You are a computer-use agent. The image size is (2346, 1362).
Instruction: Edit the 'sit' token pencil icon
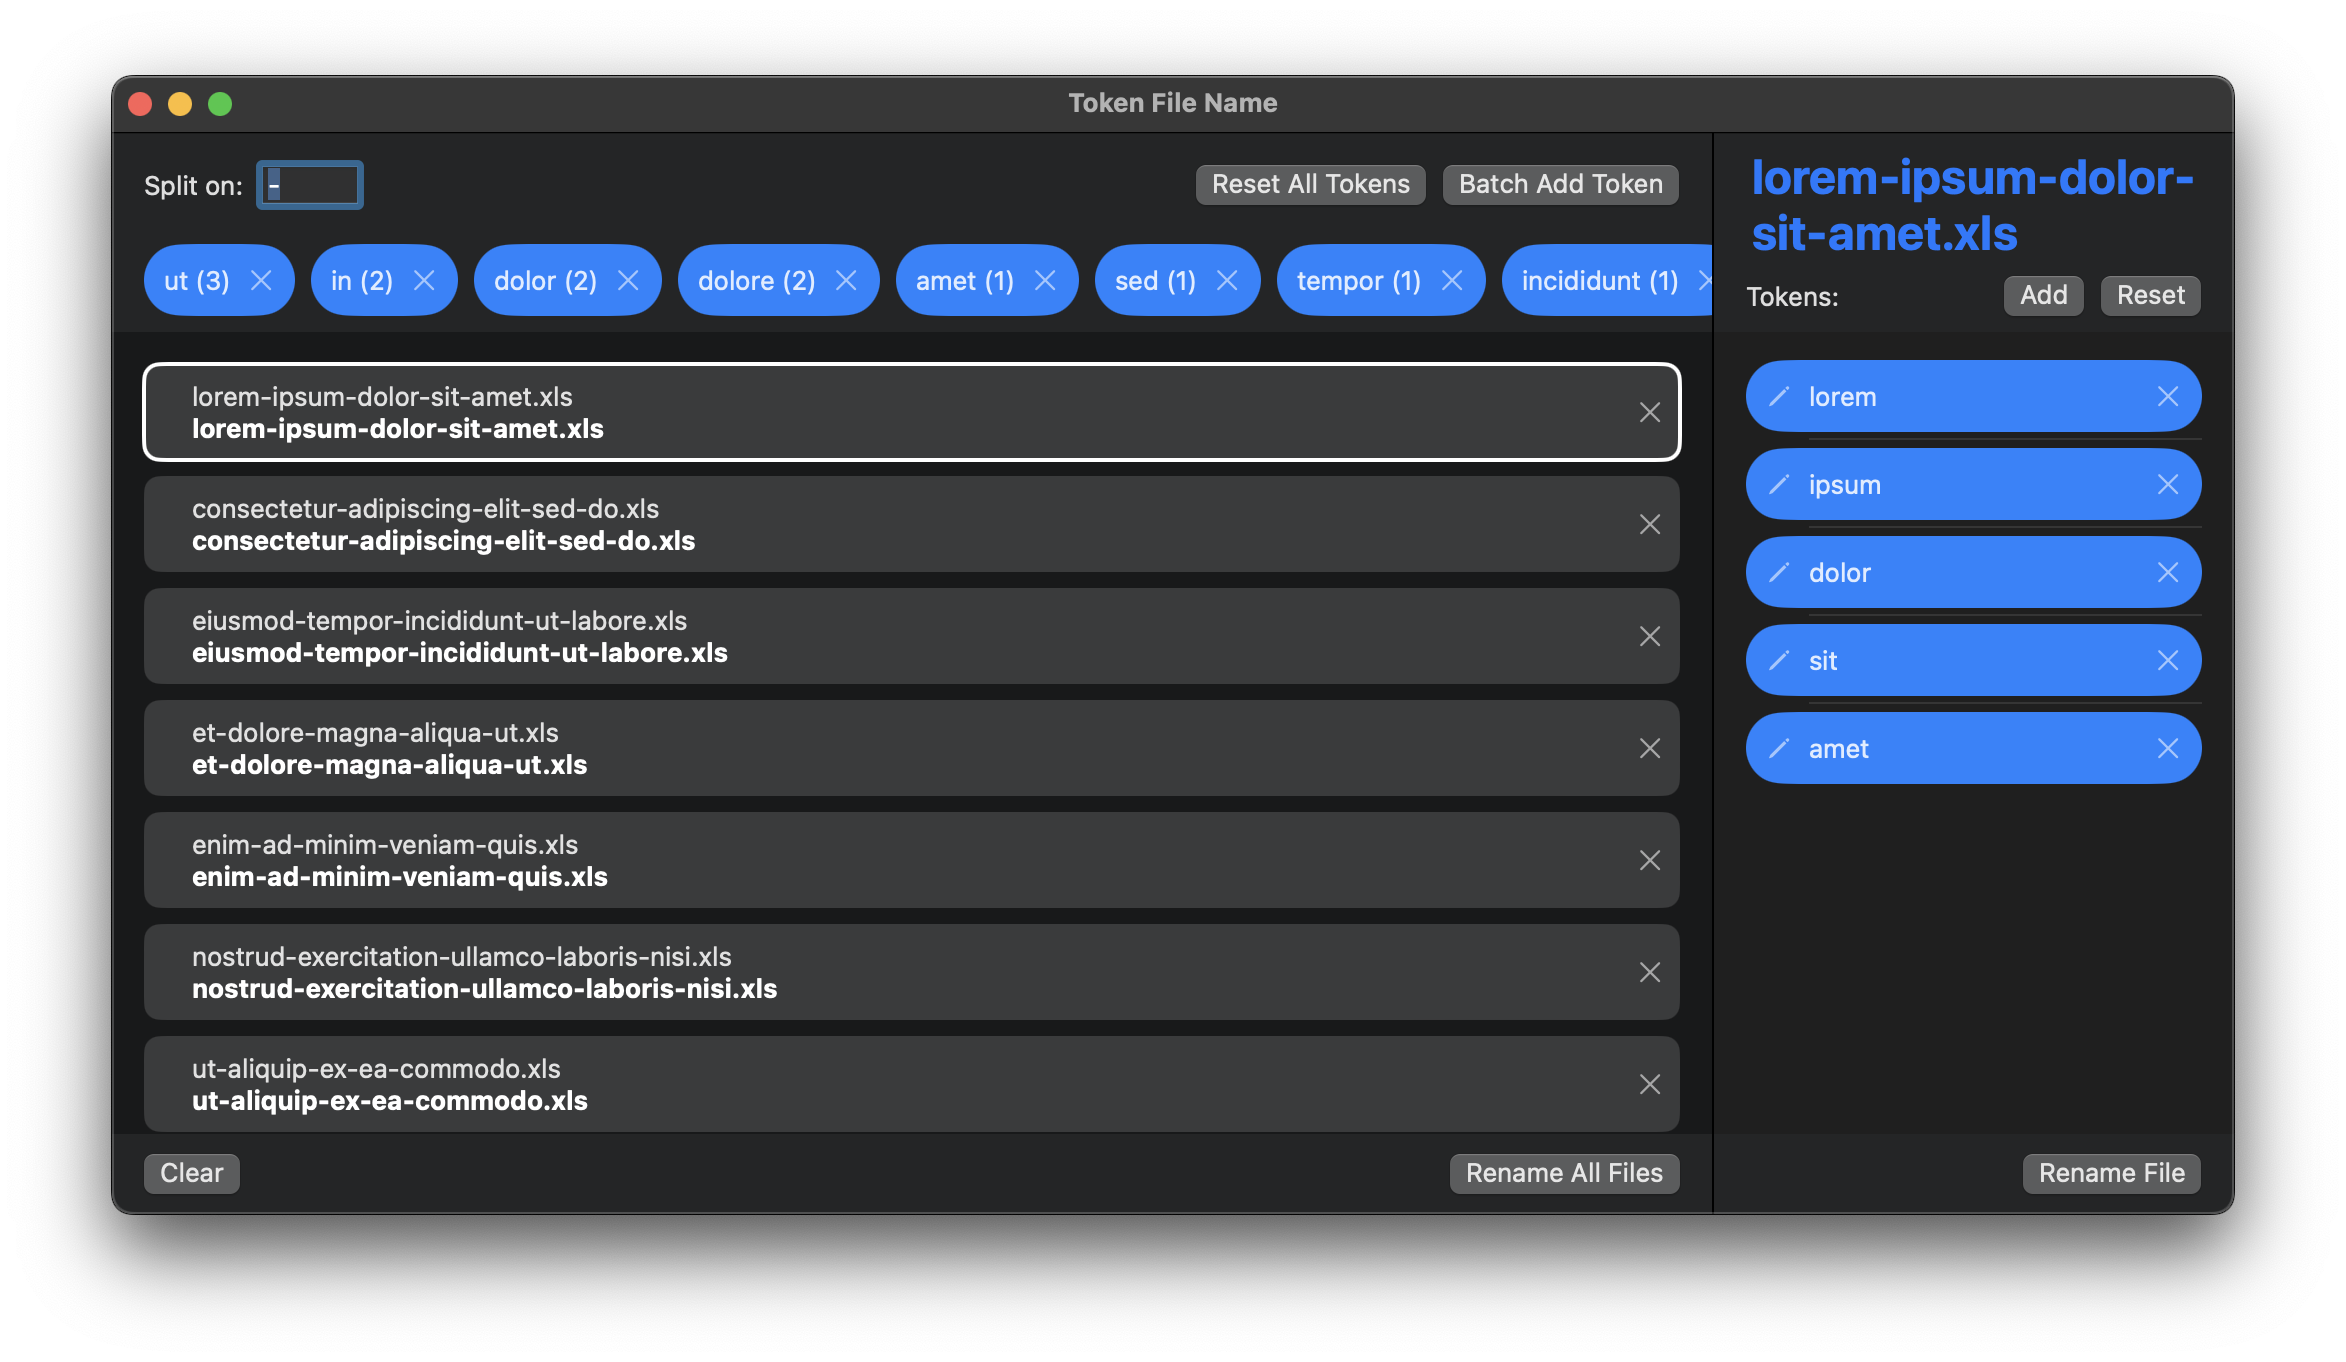(x=1779, y=661)
